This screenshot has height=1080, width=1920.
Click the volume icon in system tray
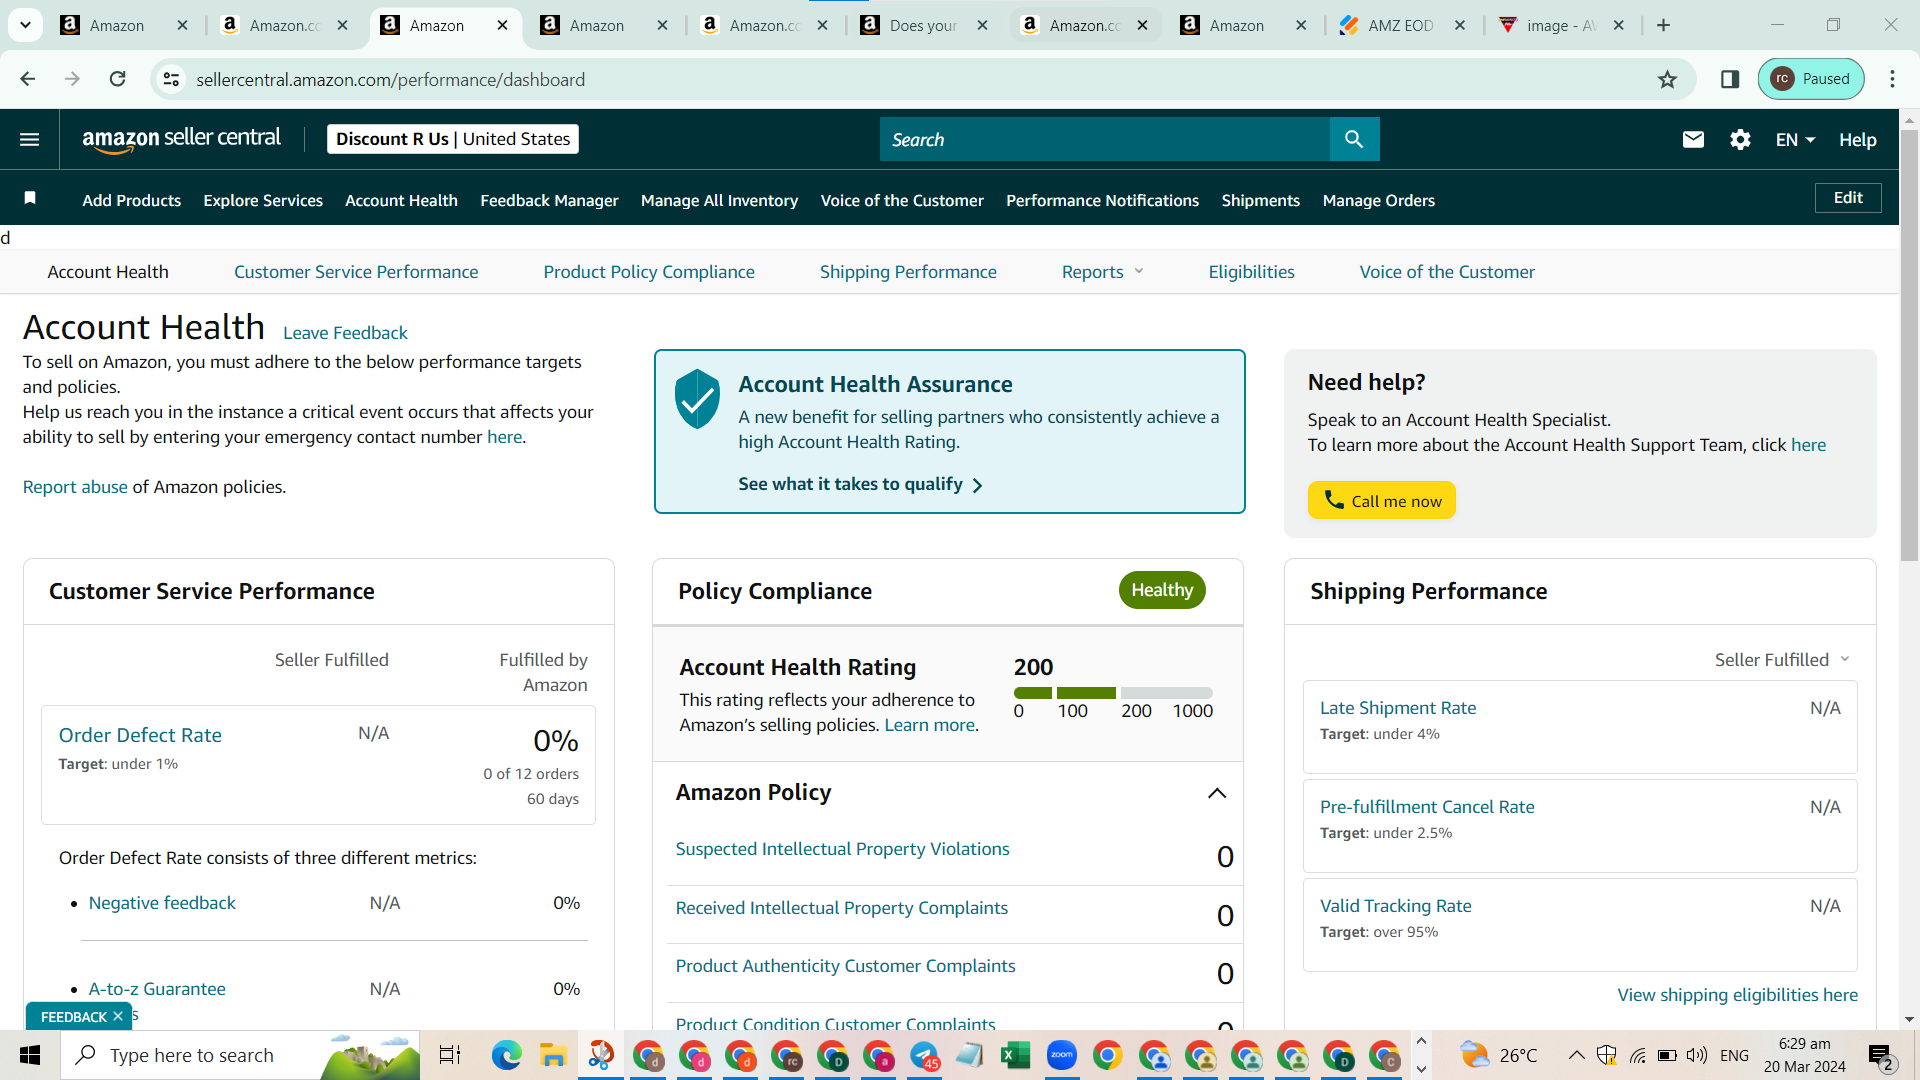(x=1697, y=1055)
